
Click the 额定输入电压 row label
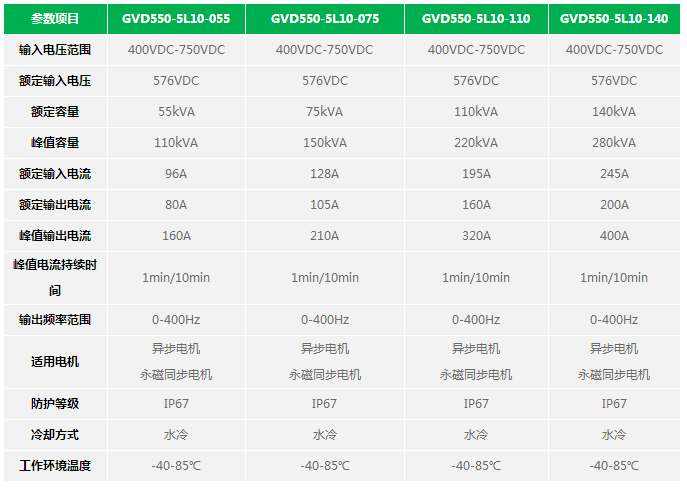coord(55,81)
